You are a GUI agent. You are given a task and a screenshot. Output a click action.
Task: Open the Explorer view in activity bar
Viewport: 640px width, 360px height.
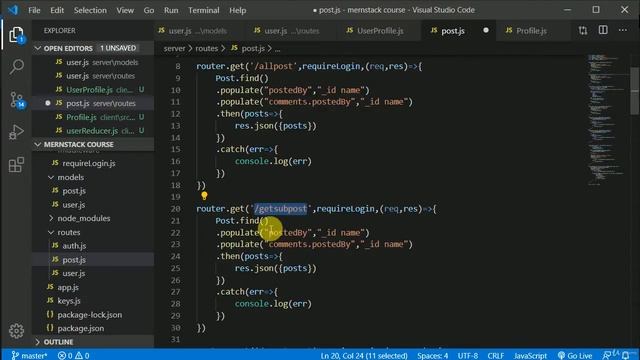[x=16, y=35]
